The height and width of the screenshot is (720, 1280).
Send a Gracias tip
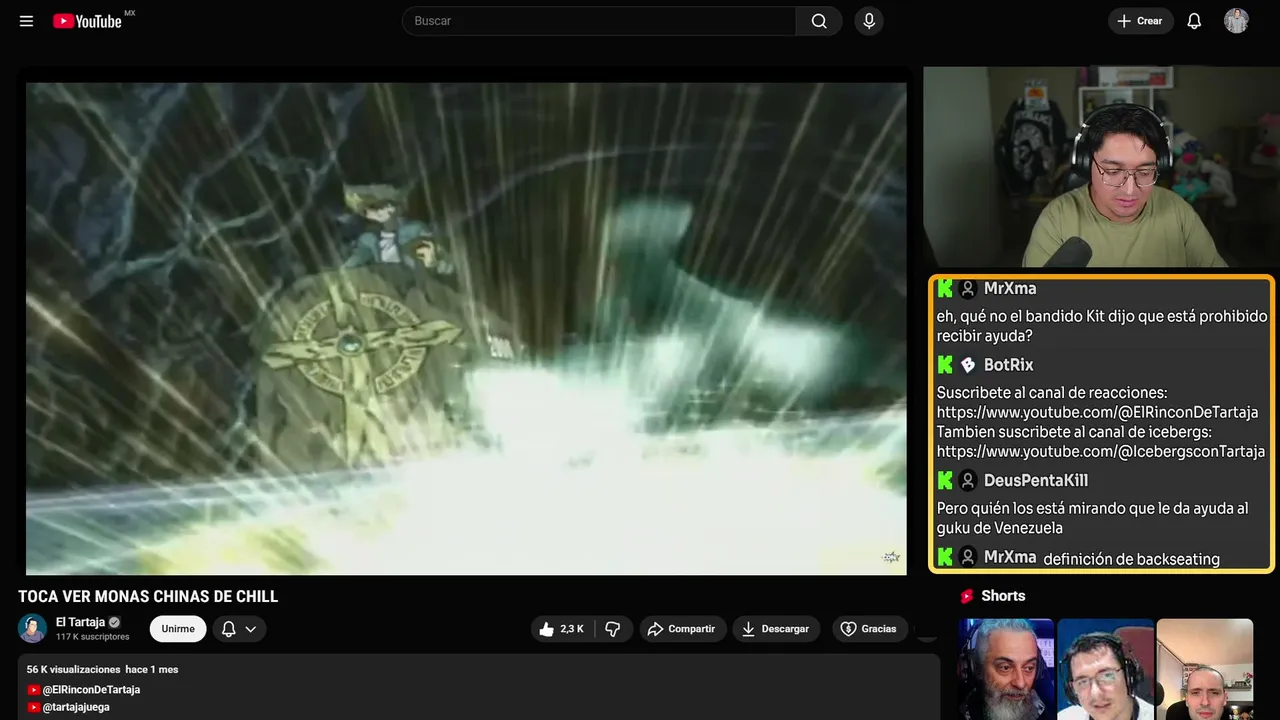869,629
